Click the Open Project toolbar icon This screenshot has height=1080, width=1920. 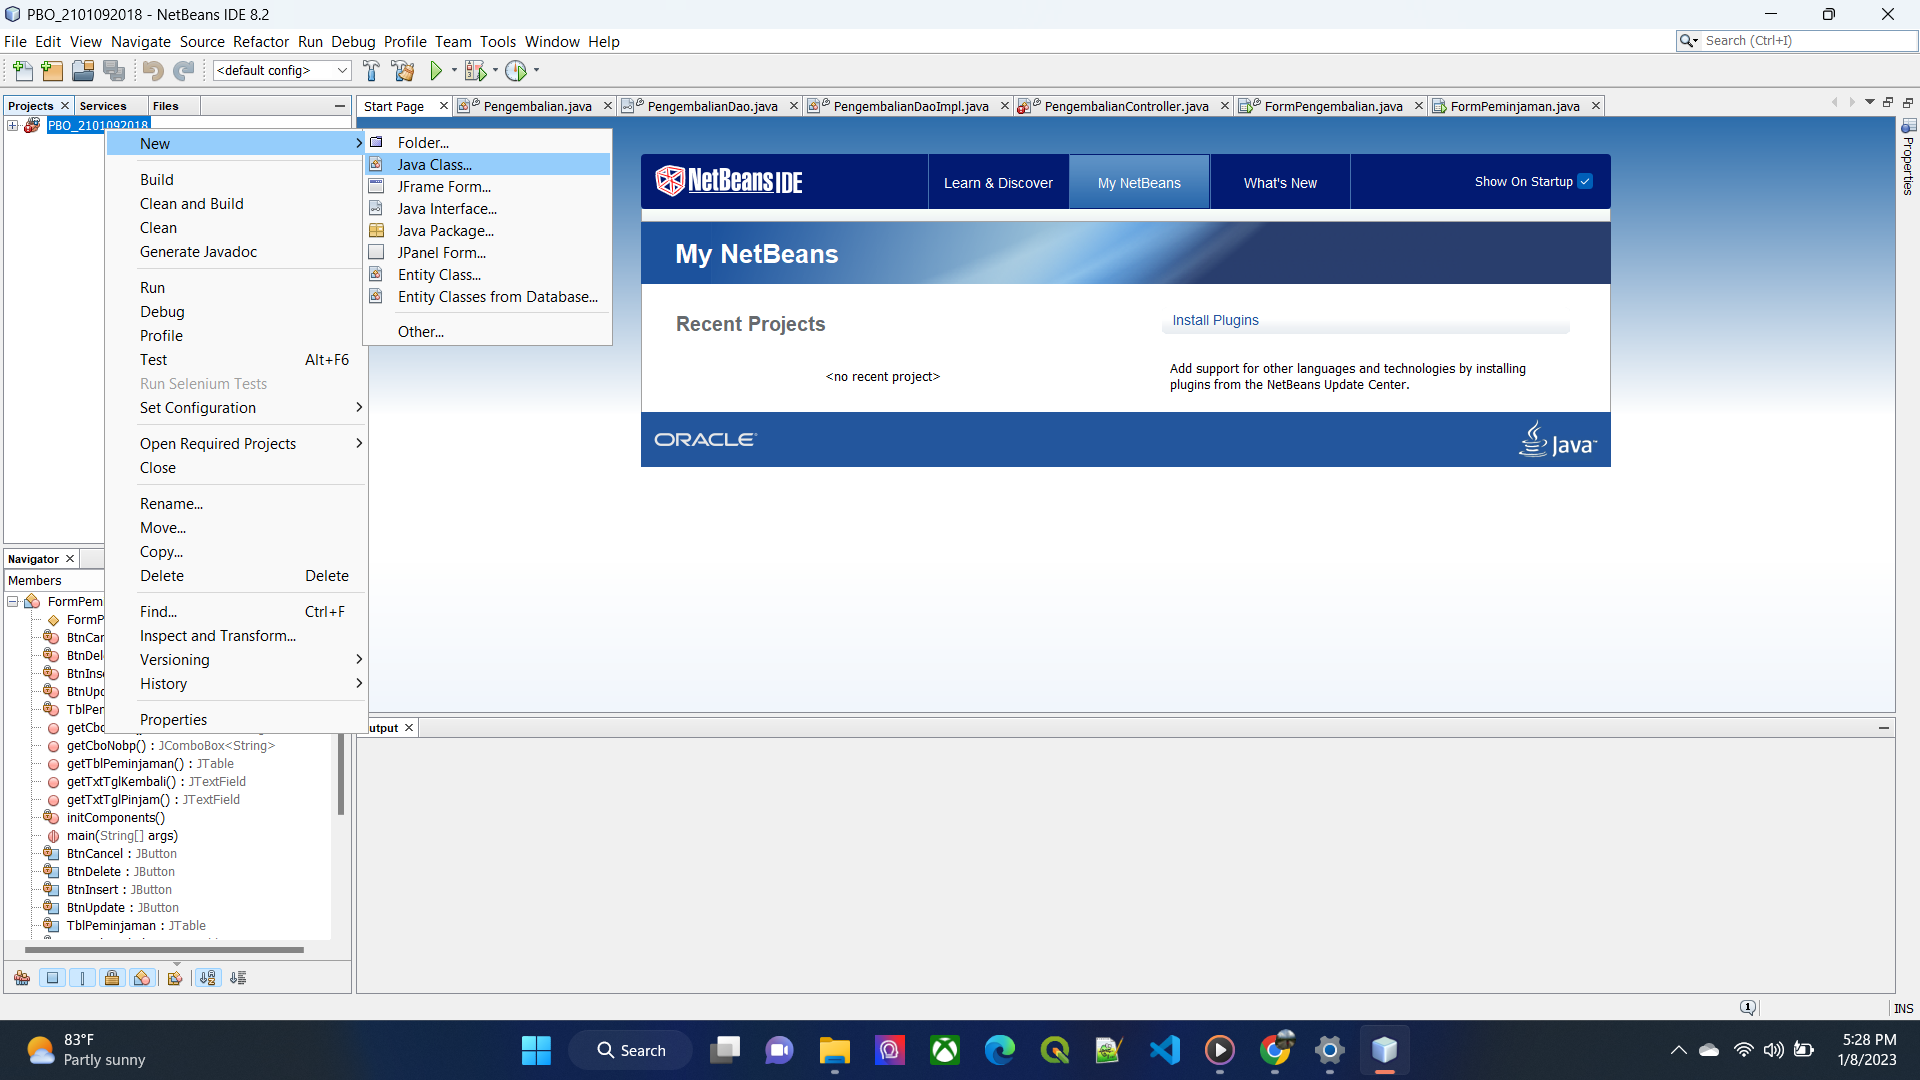tap(83, 71)
